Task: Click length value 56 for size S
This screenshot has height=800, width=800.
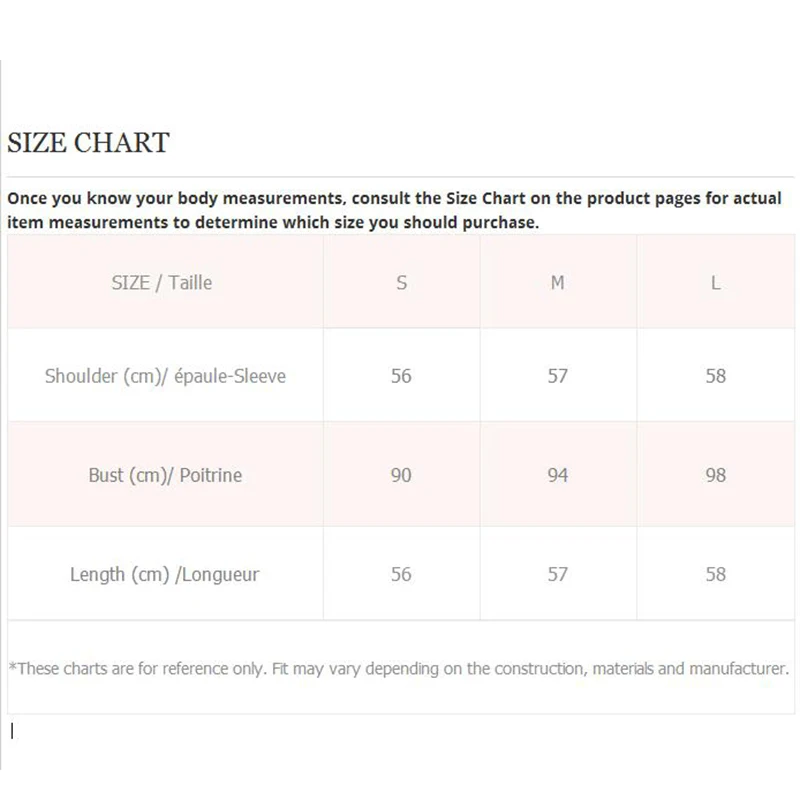Action: click(x=401, y=574)
